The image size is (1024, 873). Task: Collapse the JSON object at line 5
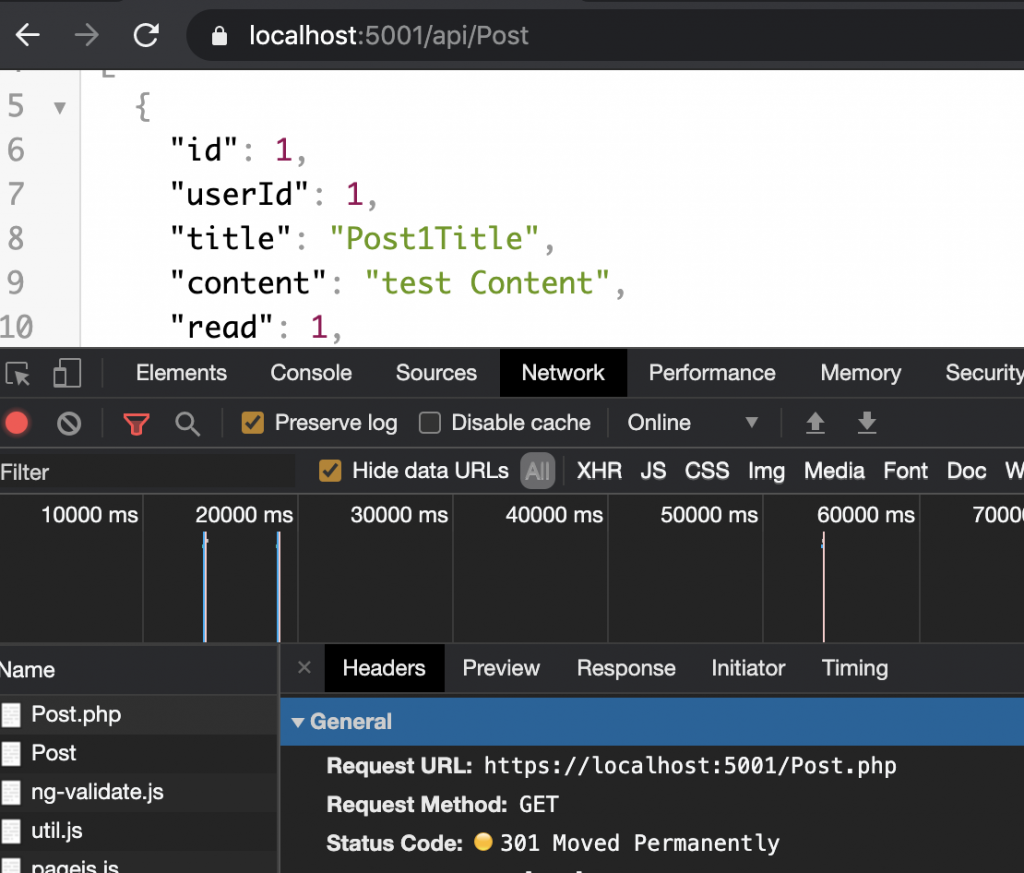[x=60, y=107]
